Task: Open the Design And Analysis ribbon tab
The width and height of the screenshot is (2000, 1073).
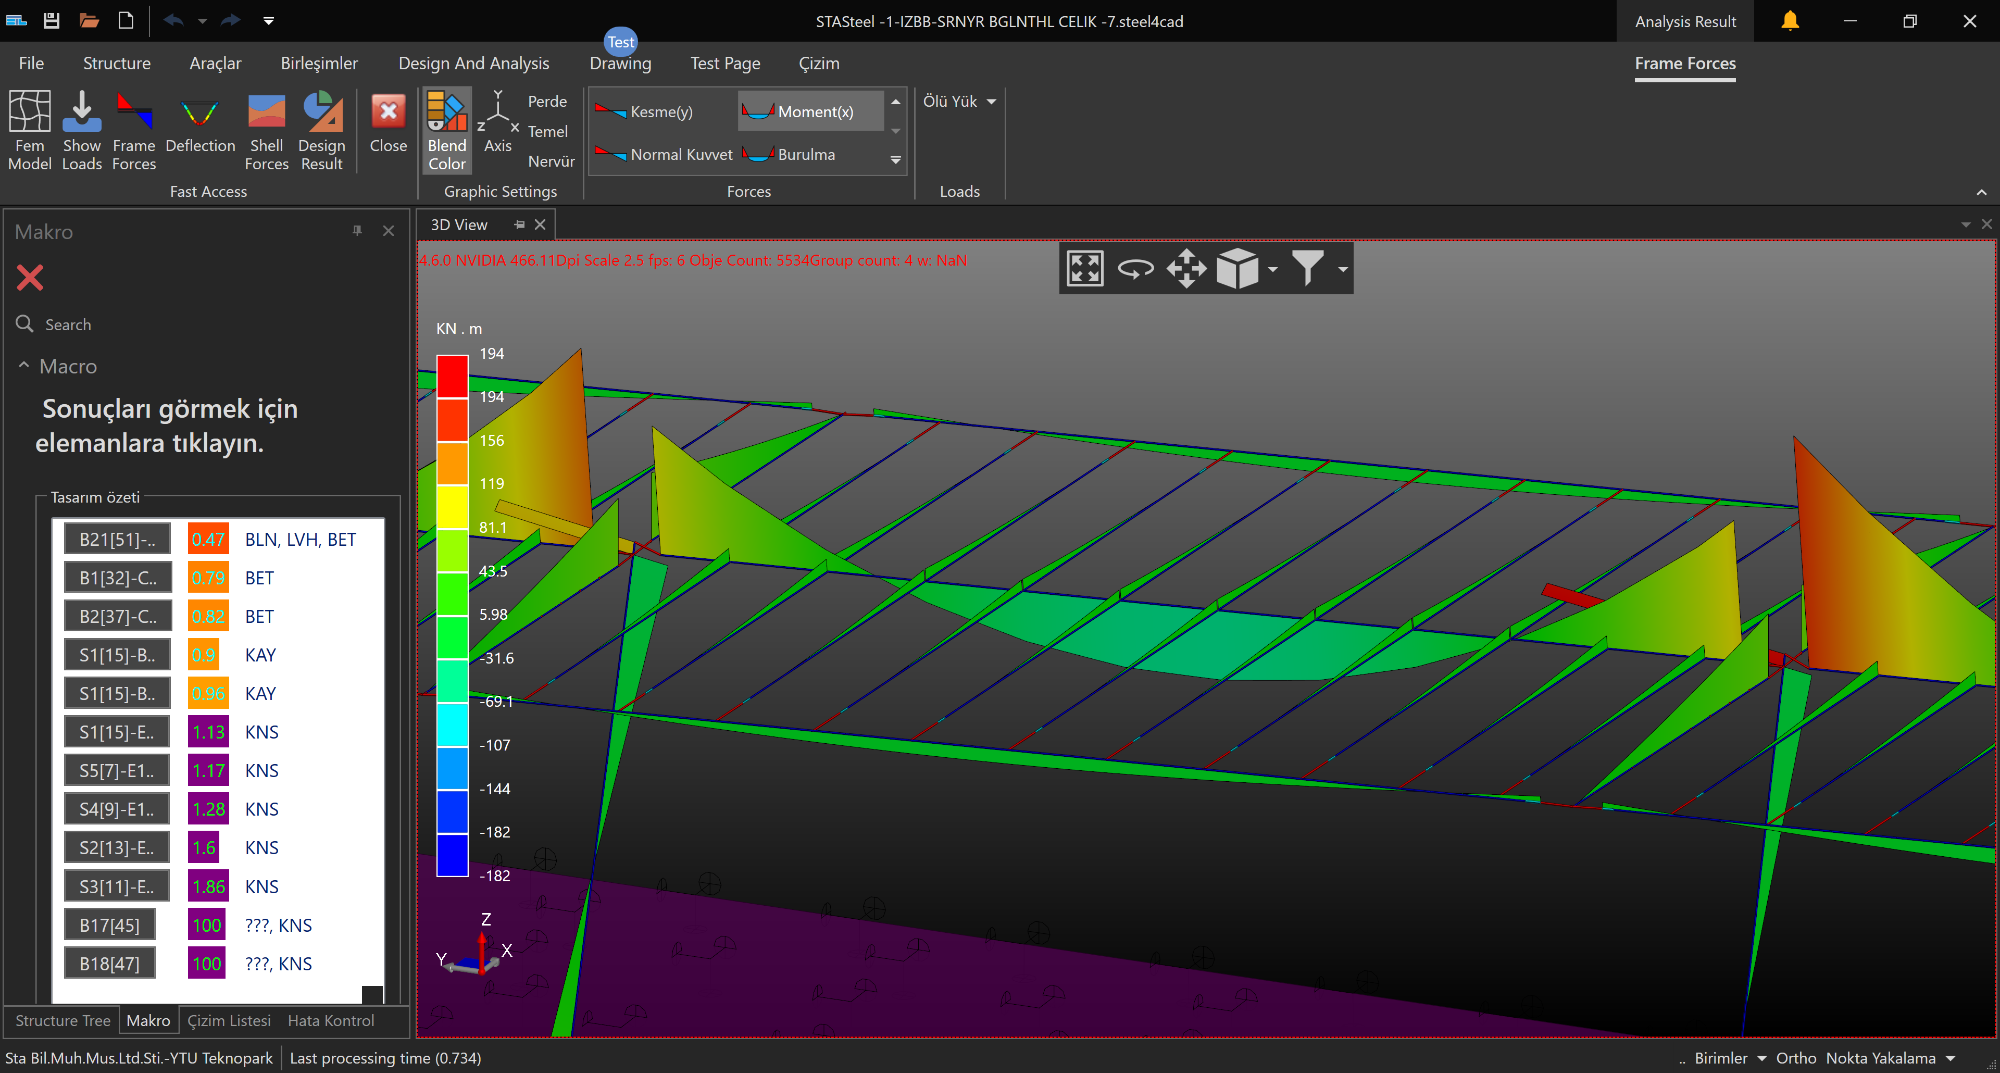Action: click(474, 63)
